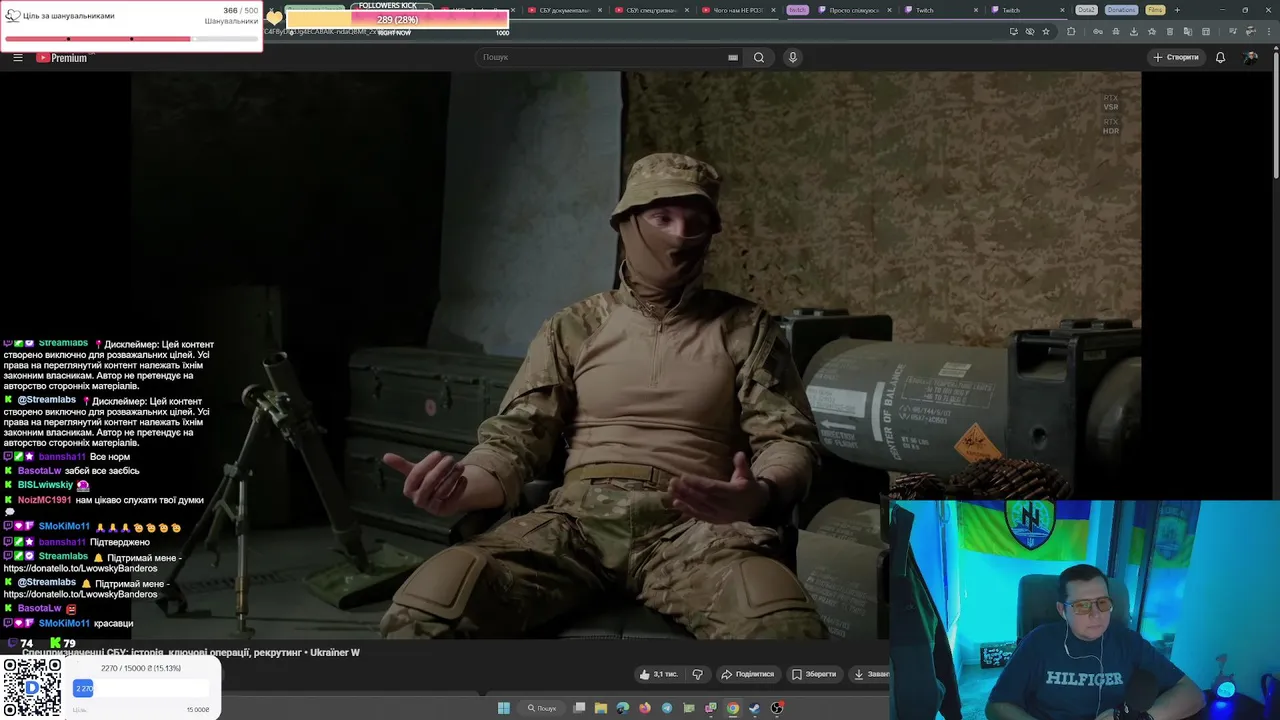Expand the Films tab group
Screen dimensions: 1280x720
point(1155,10)
